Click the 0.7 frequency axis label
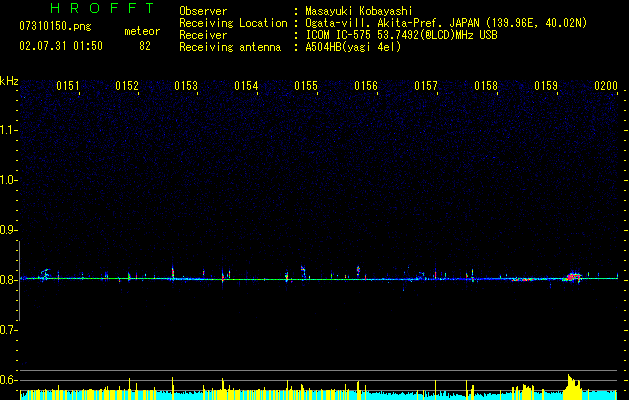The width and height of the screenshot is (629, 400). (8, 330)
